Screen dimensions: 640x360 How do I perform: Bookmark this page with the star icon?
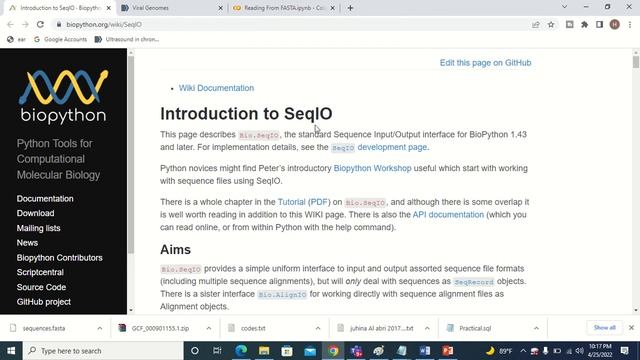pos(551,24)
